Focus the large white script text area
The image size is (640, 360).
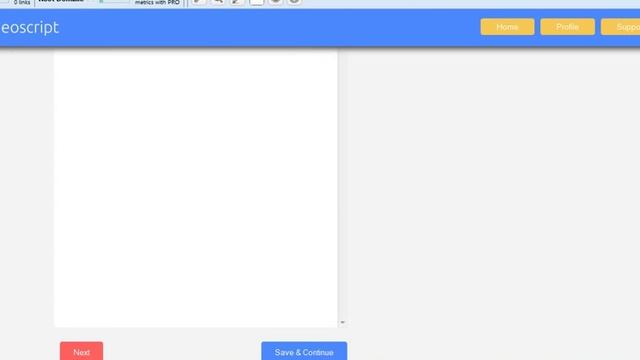pos(196,188)
